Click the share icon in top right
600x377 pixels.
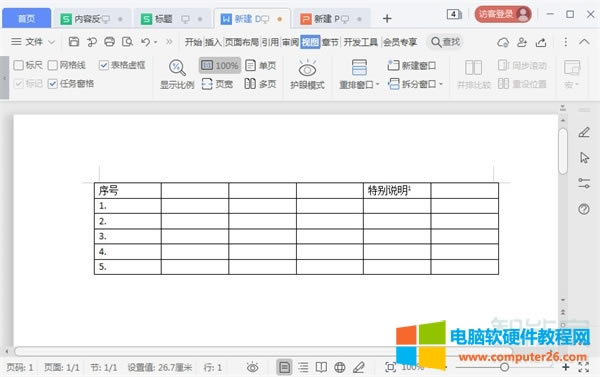(541, 42)
